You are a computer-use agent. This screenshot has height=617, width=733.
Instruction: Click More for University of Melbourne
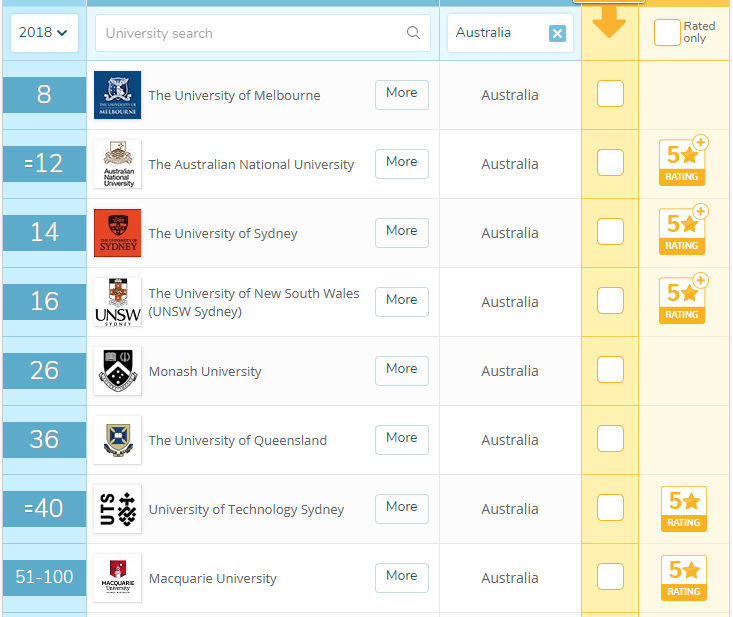coord(402,95)
